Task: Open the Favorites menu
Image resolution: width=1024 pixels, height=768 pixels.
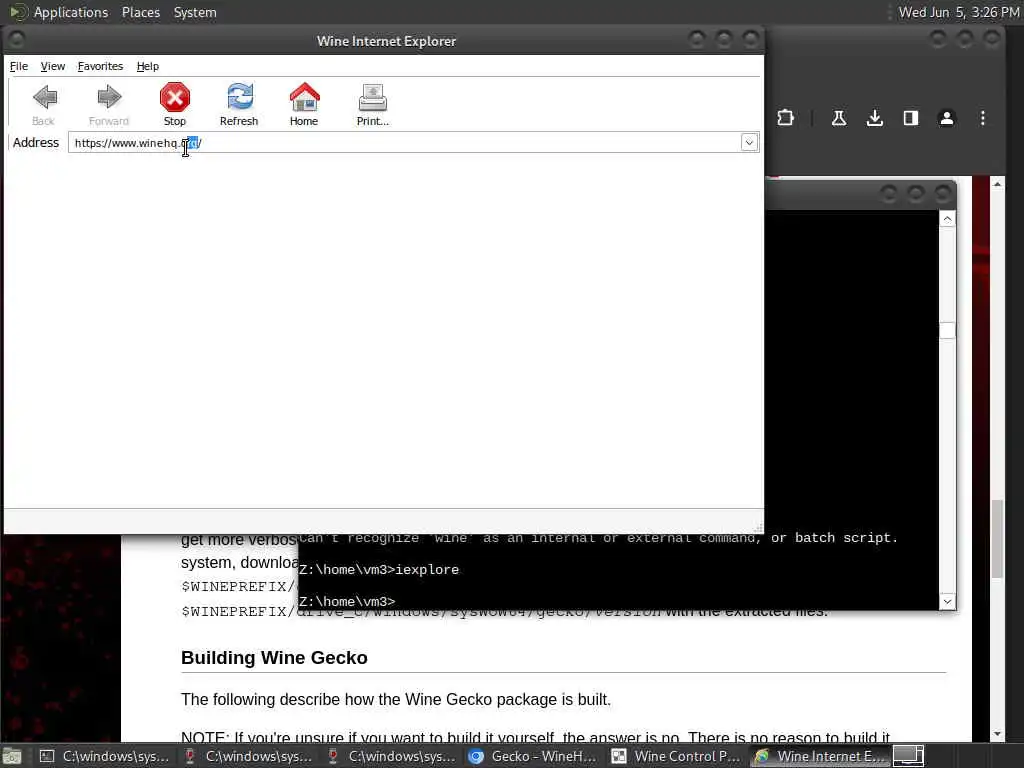Action: coord(100,66)
